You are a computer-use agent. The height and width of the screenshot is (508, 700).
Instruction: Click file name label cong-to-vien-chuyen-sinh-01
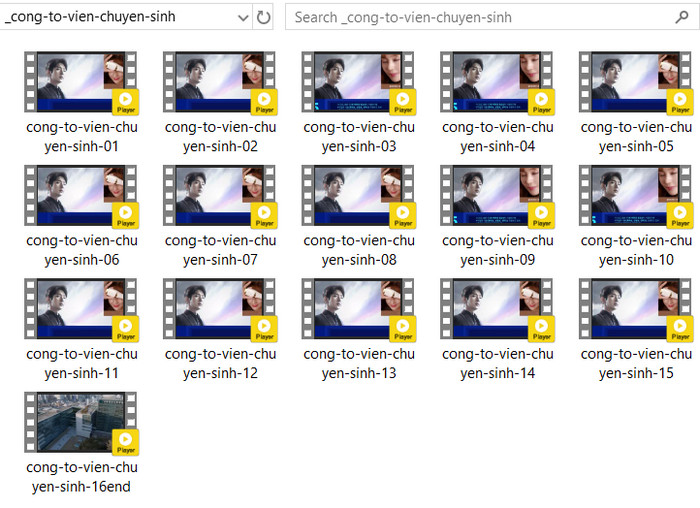tap(82, 137)
